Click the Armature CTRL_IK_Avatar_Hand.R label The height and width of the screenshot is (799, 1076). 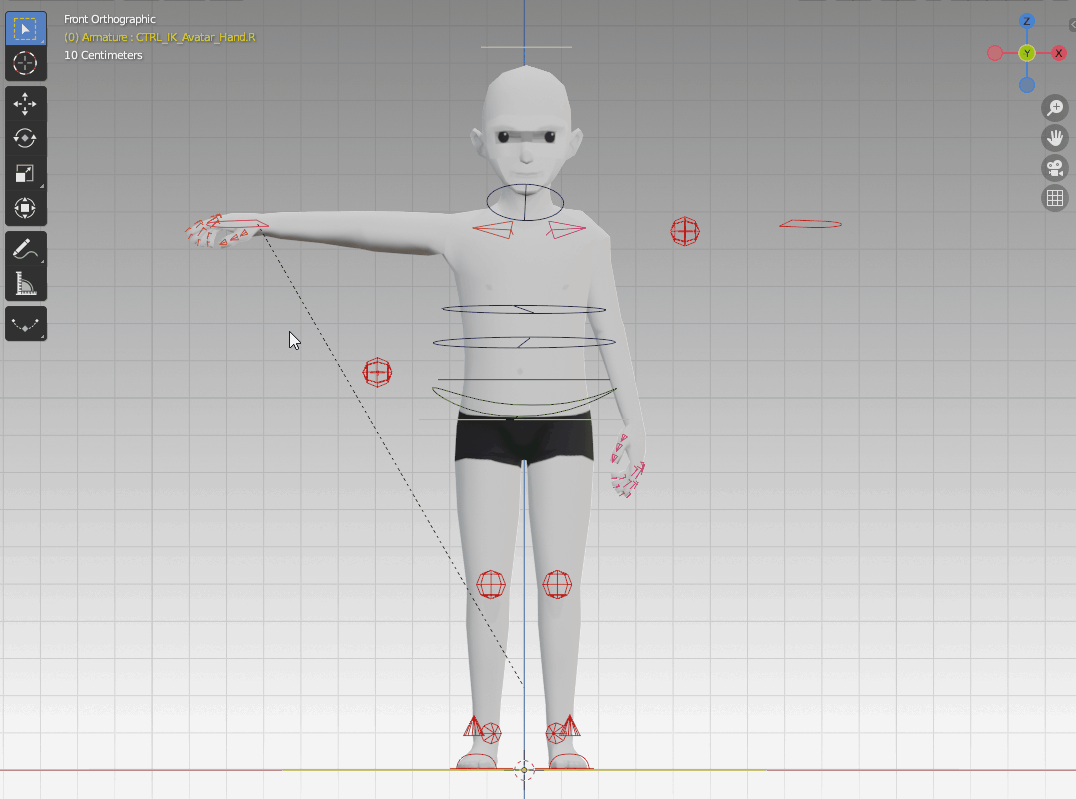(x=159, y=37)
